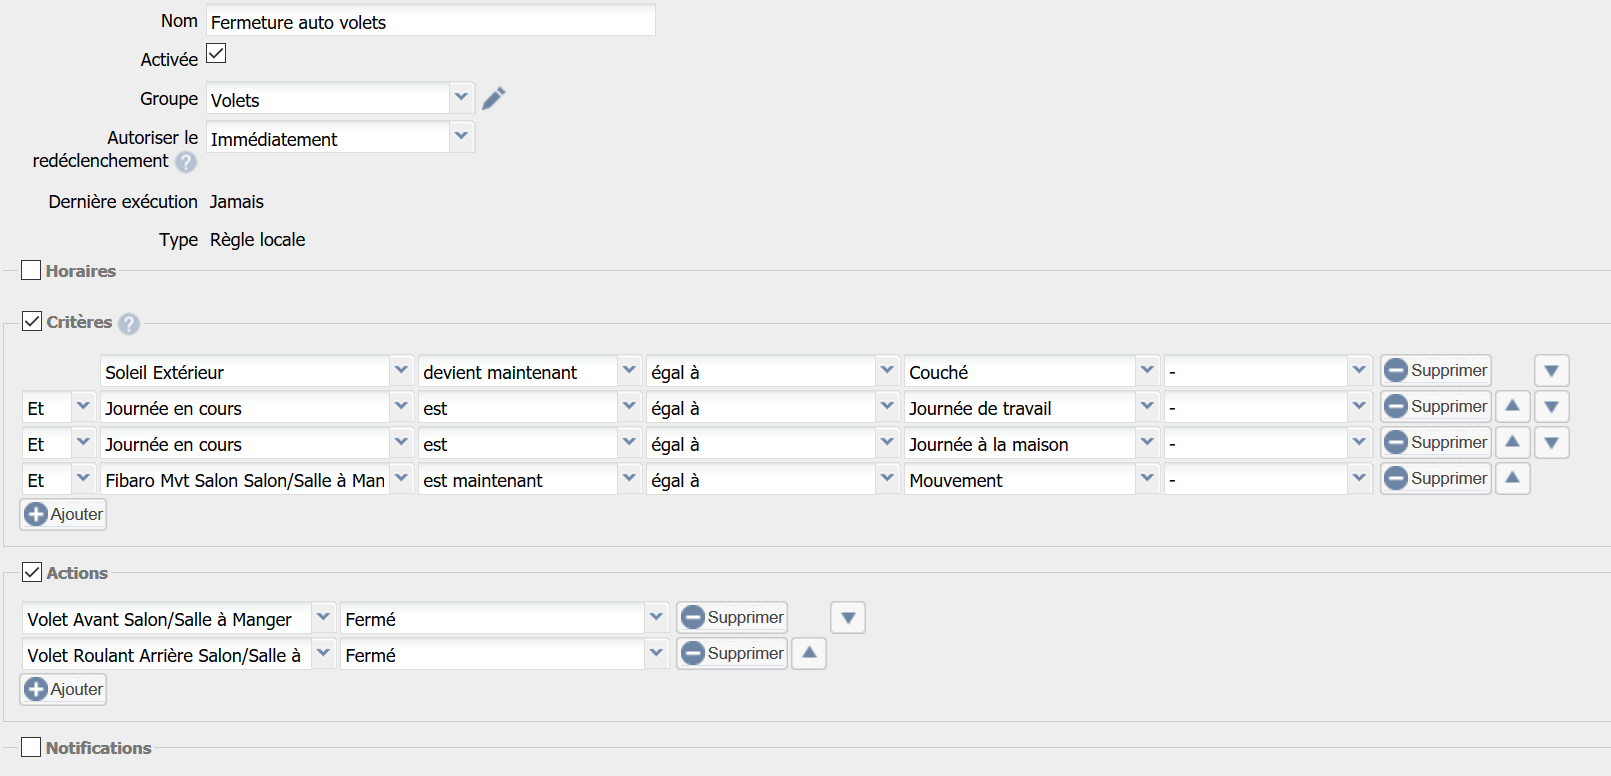Open the Soleil Extérieur device dropdown
Image resolution: width=1611 pixels, height=776 pixels.
tap(401, 371)
